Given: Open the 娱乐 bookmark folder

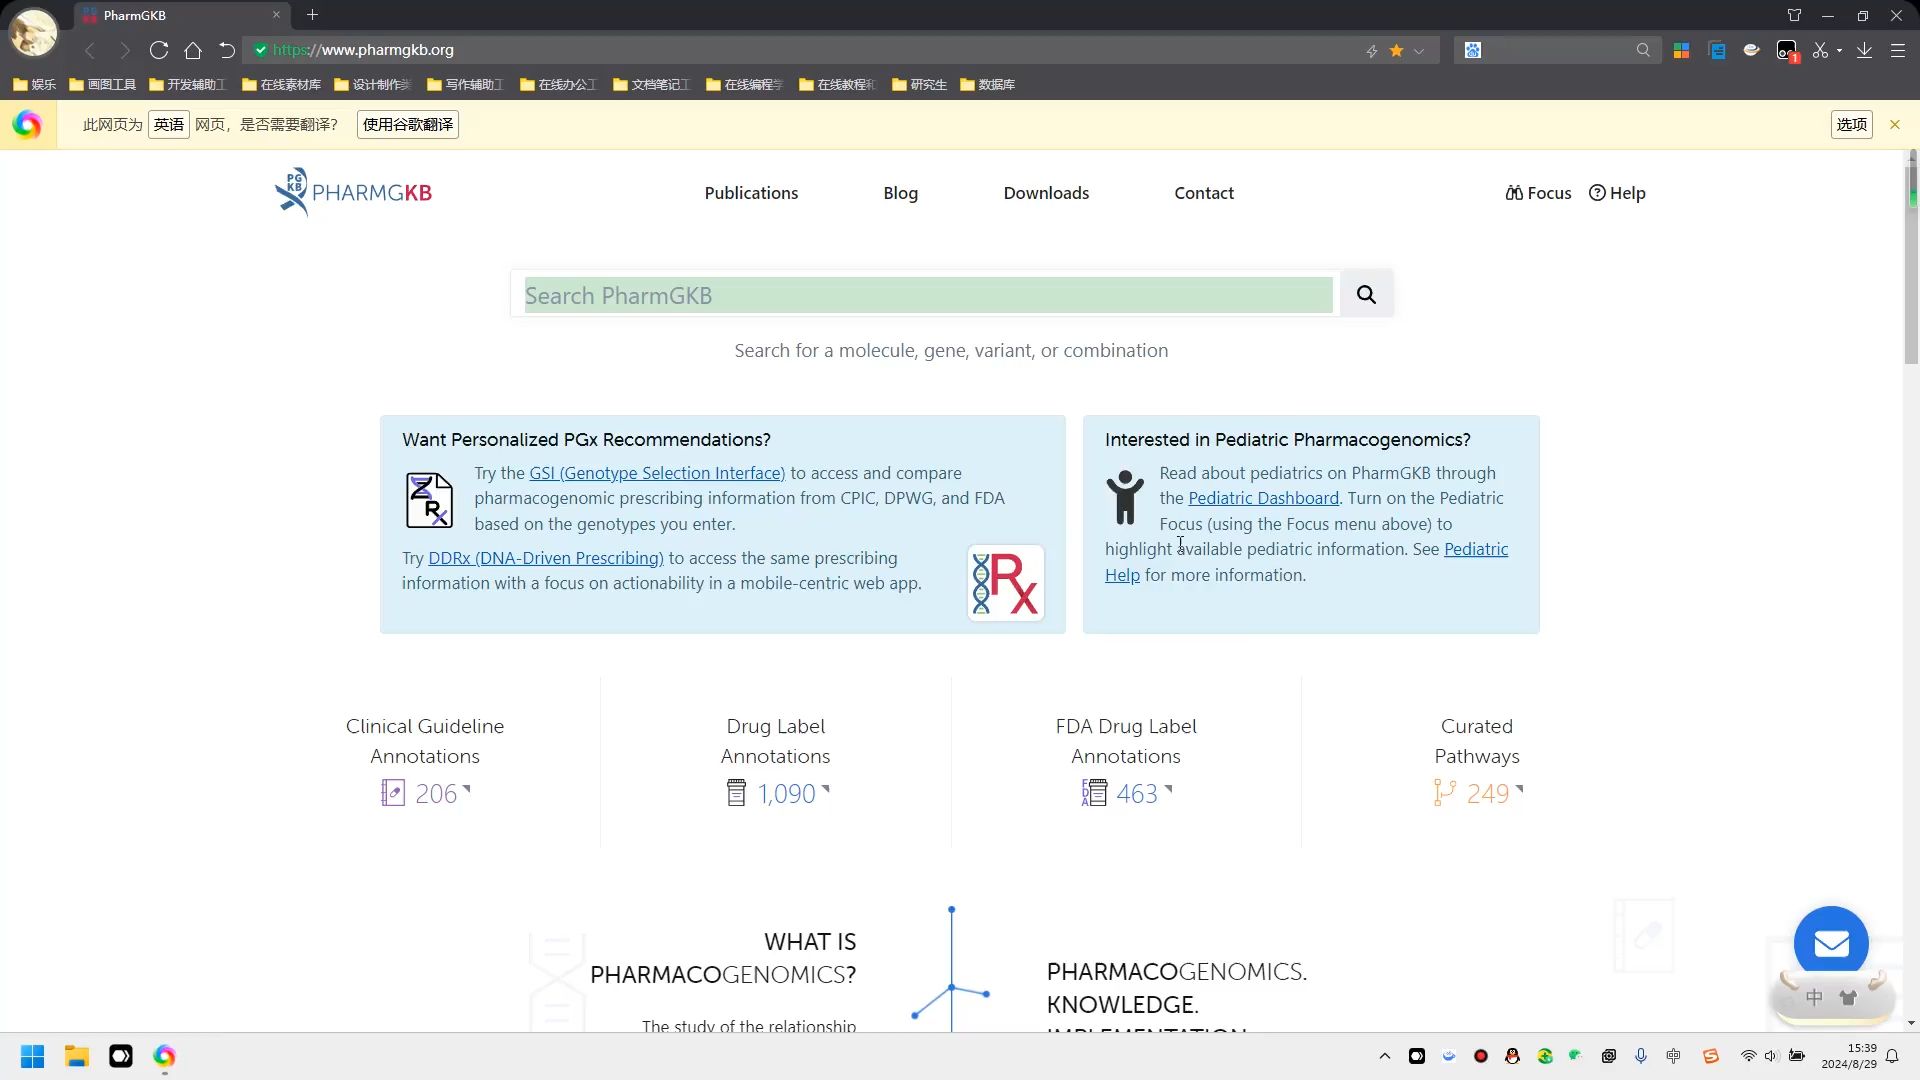Looking at the screenshot, I should pyautogui.click(x=34, y=85).
